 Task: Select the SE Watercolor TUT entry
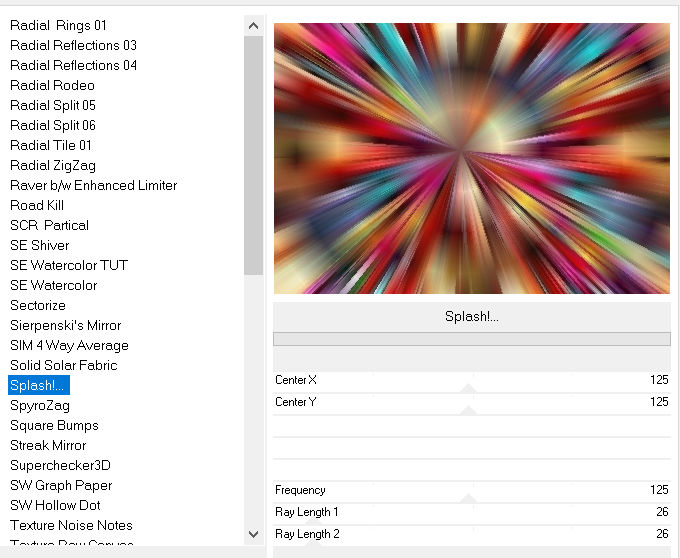(69, 265)
